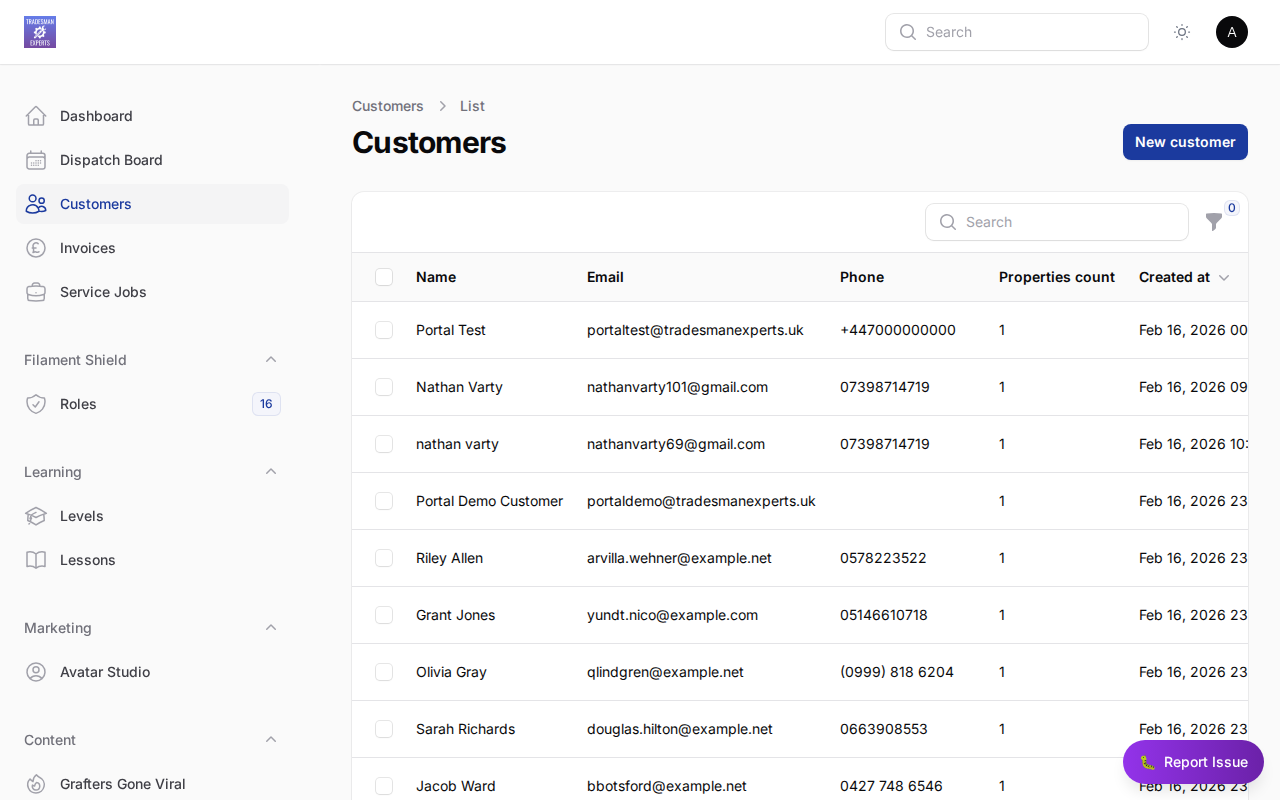1280x800 pixels.
Task: Collapse the Filament Shield section
Action: coord(271,359)
